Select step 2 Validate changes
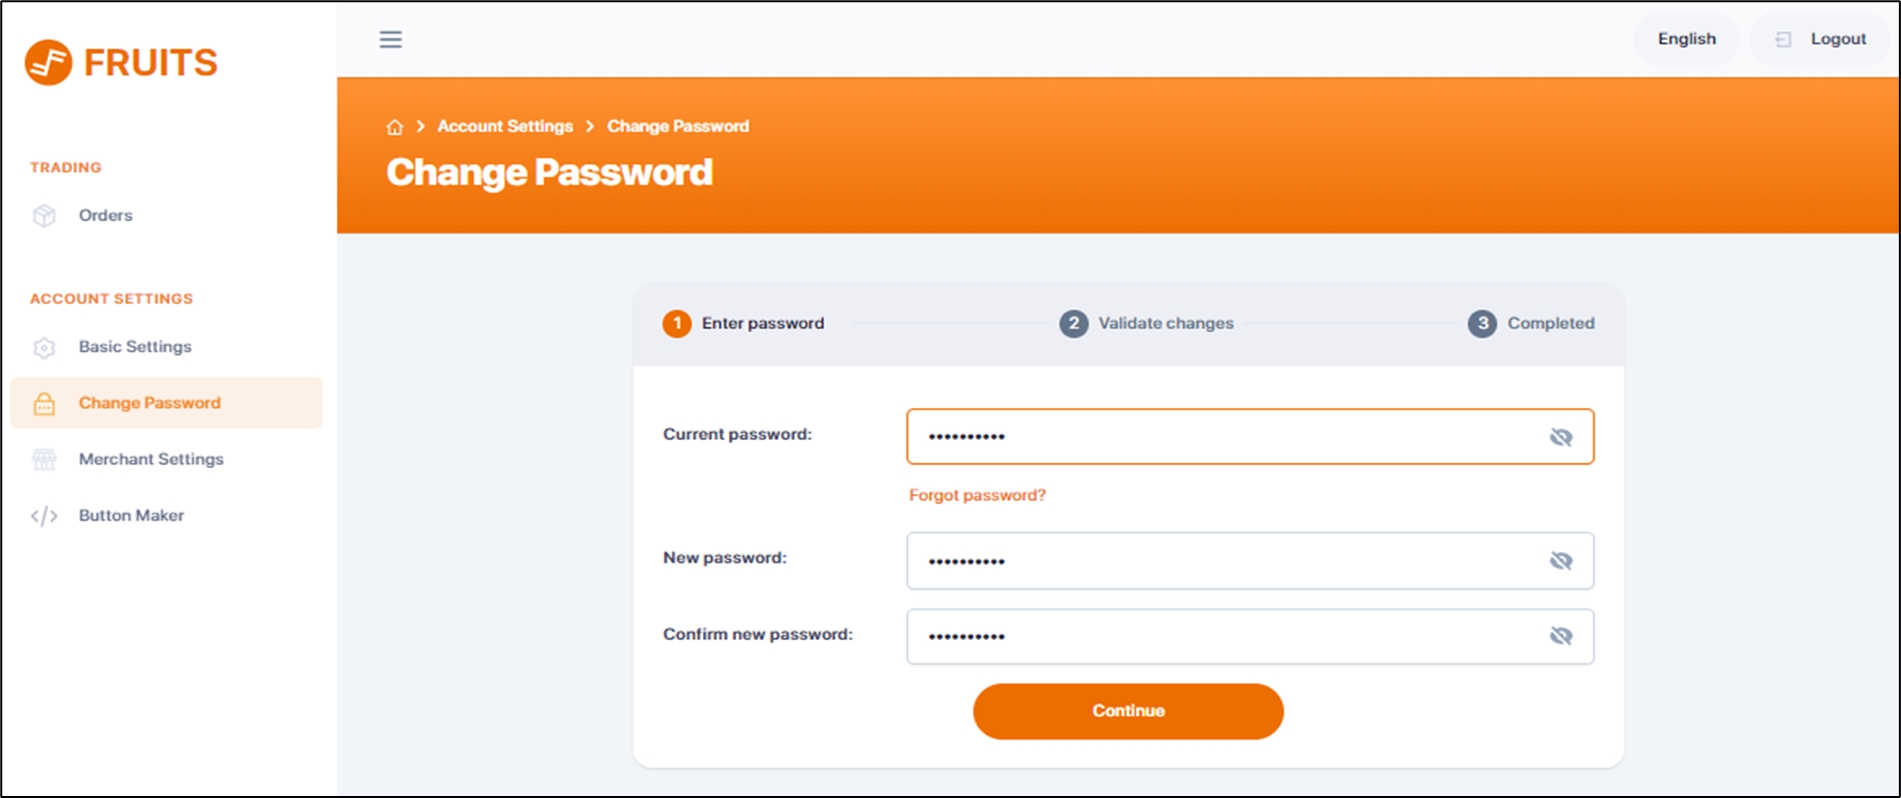Image resolution: width=1901 pixels, height=798 pixels. coord(1147,323)
